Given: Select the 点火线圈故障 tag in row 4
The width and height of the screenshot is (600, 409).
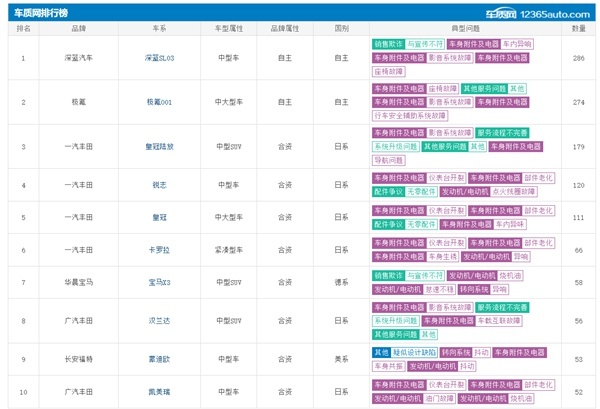Looking at the screenshot, I should tap(514, 192).
